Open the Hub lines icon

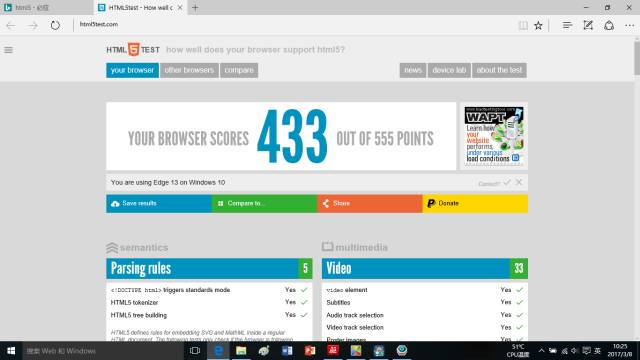(567, 25)
